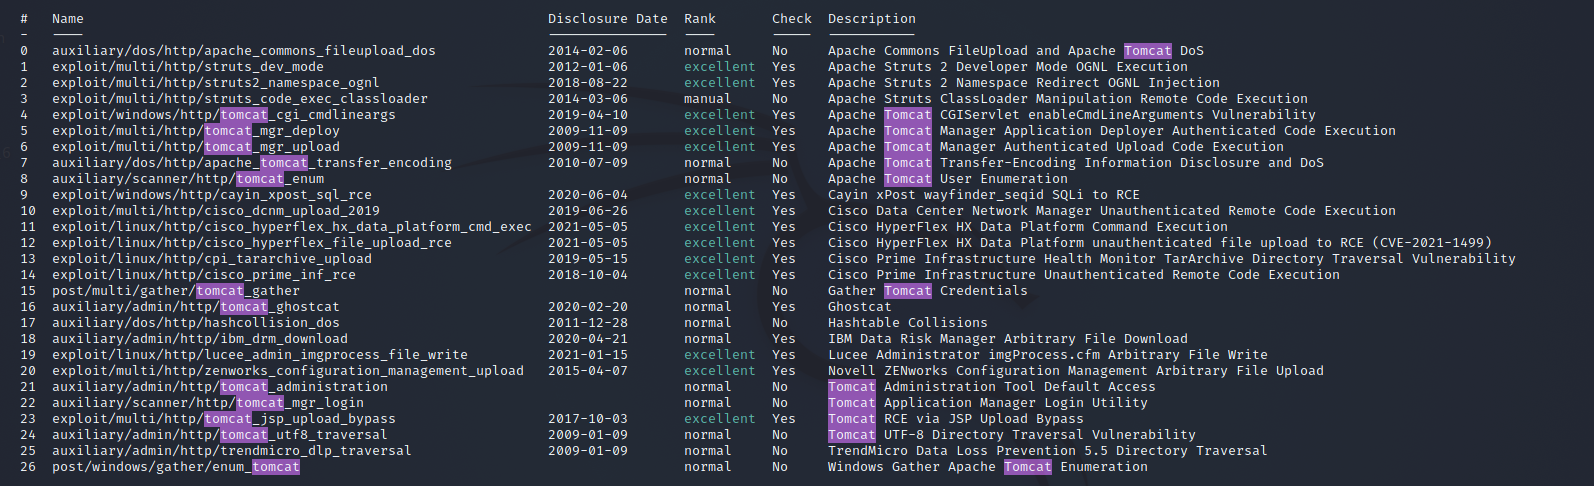Select module name 'post/windows/gather/enum_tomcat'
1594x486 pixels.
pyautogui.click(x=176, y=467)
